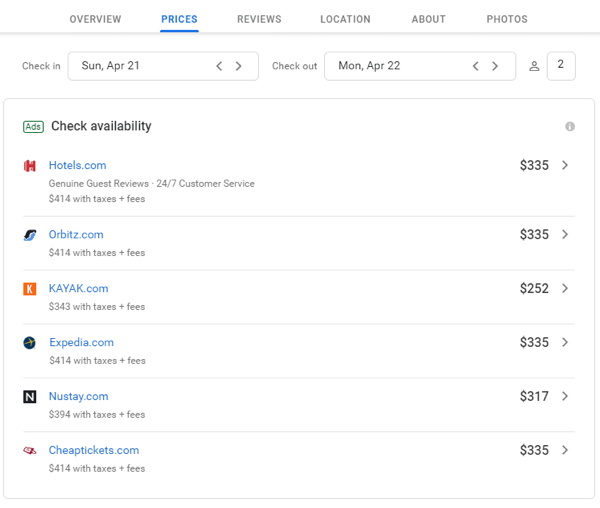Click the Nustay.com N logo icon
This screenshot has width=600, height=508.
30,397
